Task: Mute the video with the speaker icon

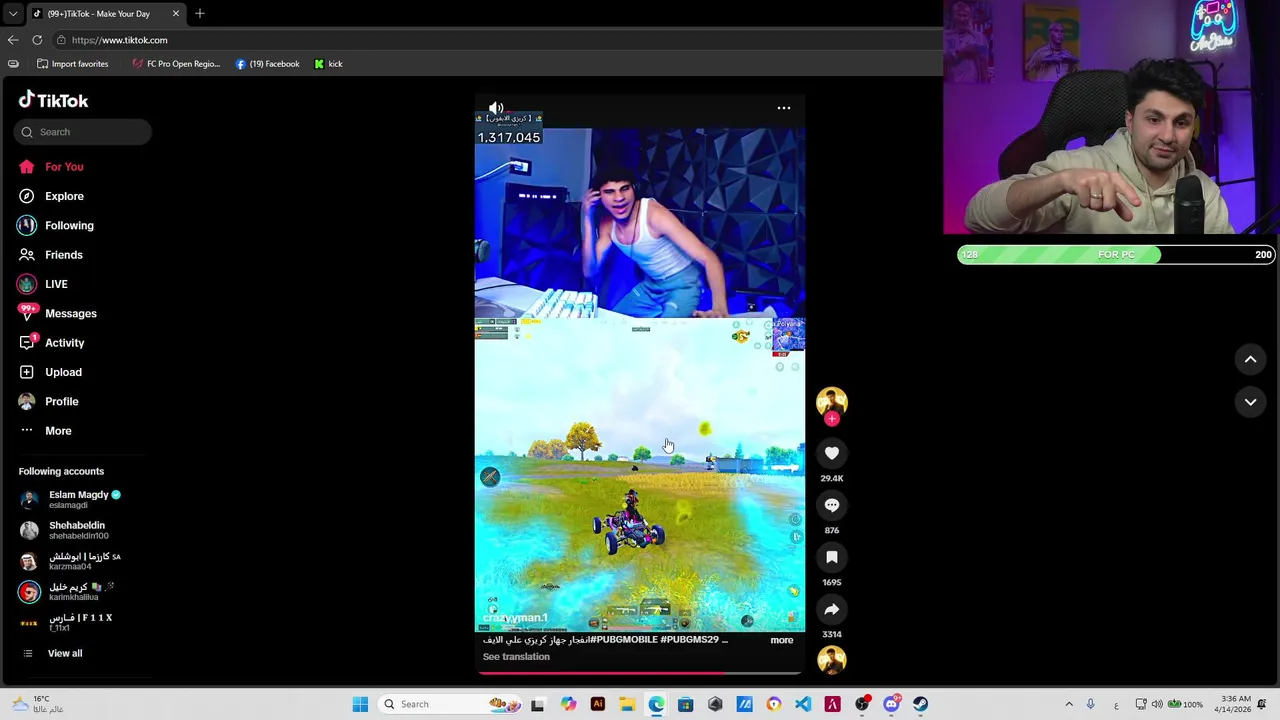Action: [496, 107]
